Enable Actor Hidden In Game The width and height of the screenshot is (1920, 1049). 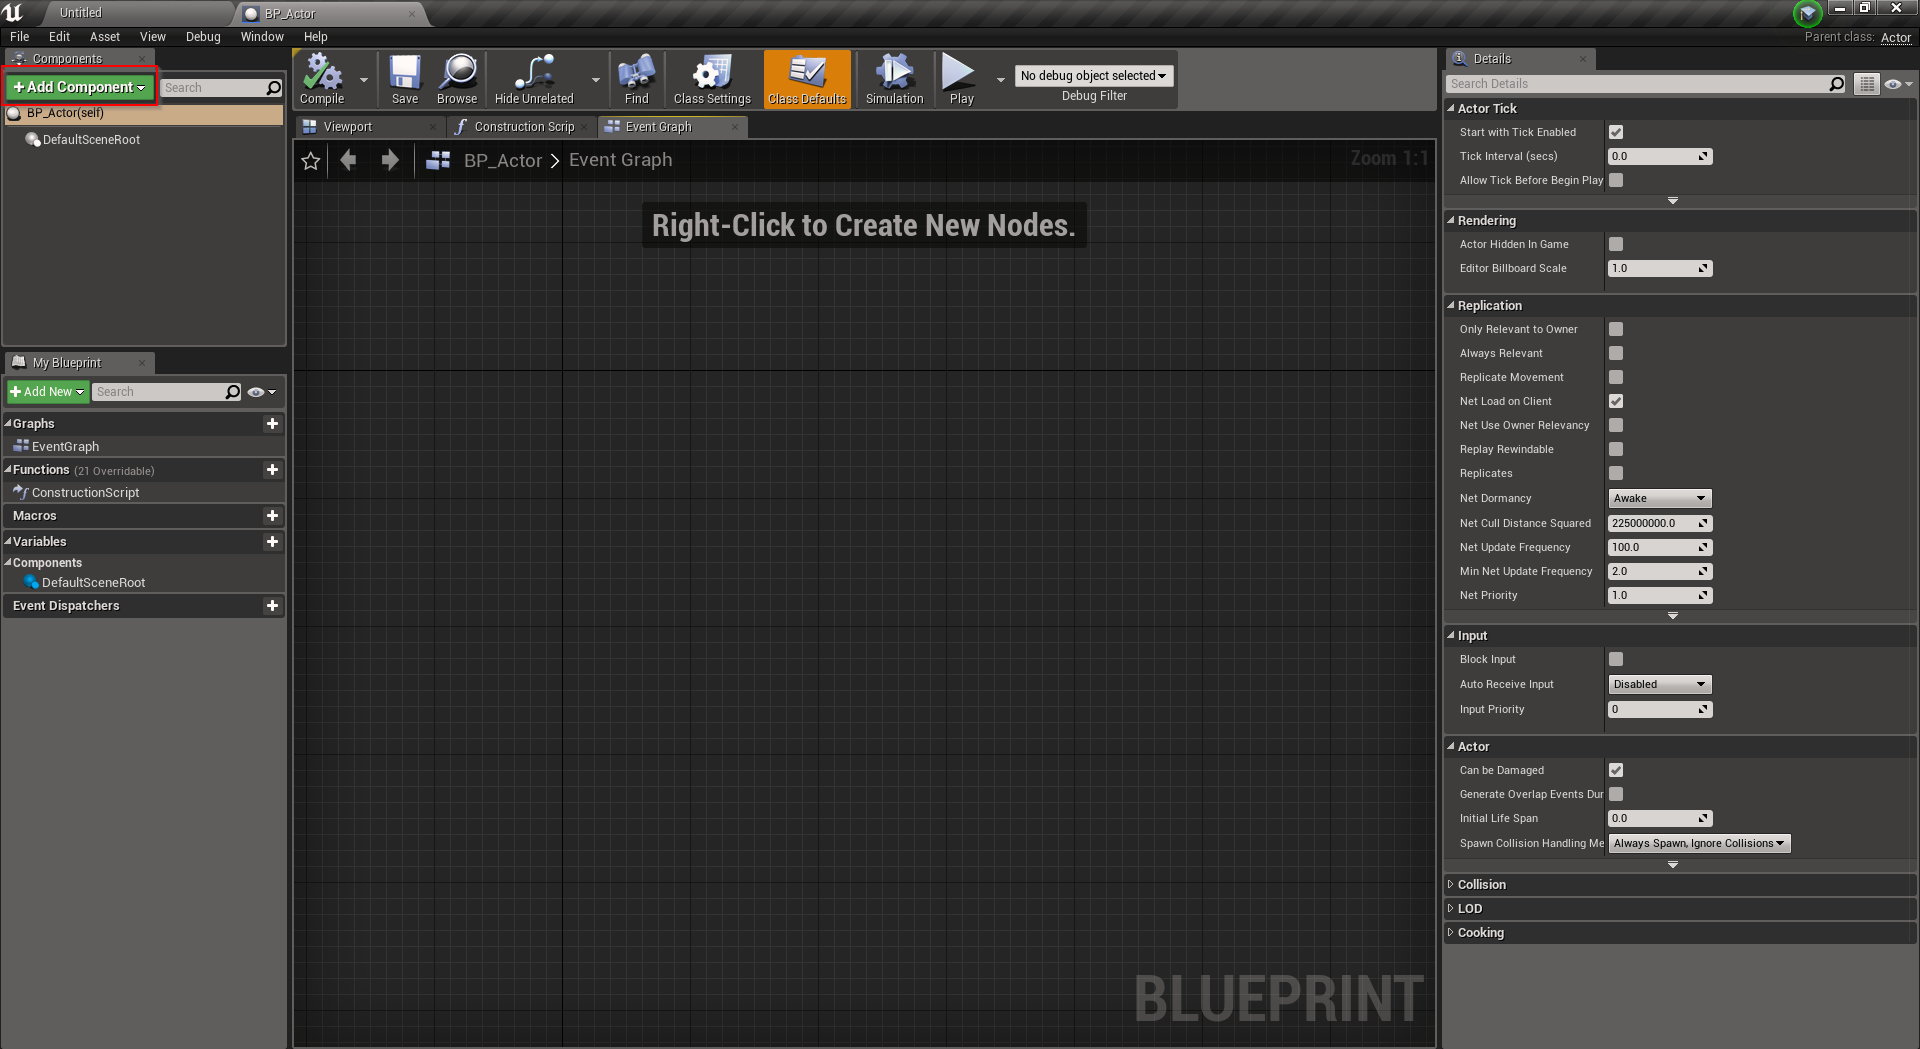(1616, 244)
